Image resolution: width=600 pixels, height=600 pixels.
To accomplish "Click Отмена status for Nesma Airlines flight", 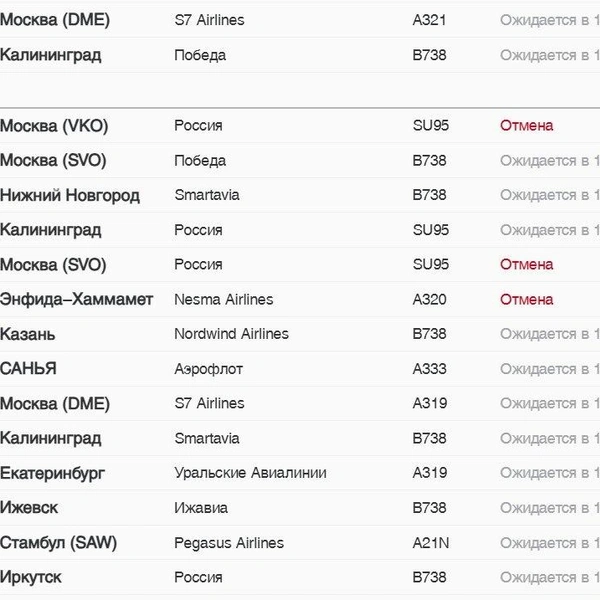I will click(527, 299).
